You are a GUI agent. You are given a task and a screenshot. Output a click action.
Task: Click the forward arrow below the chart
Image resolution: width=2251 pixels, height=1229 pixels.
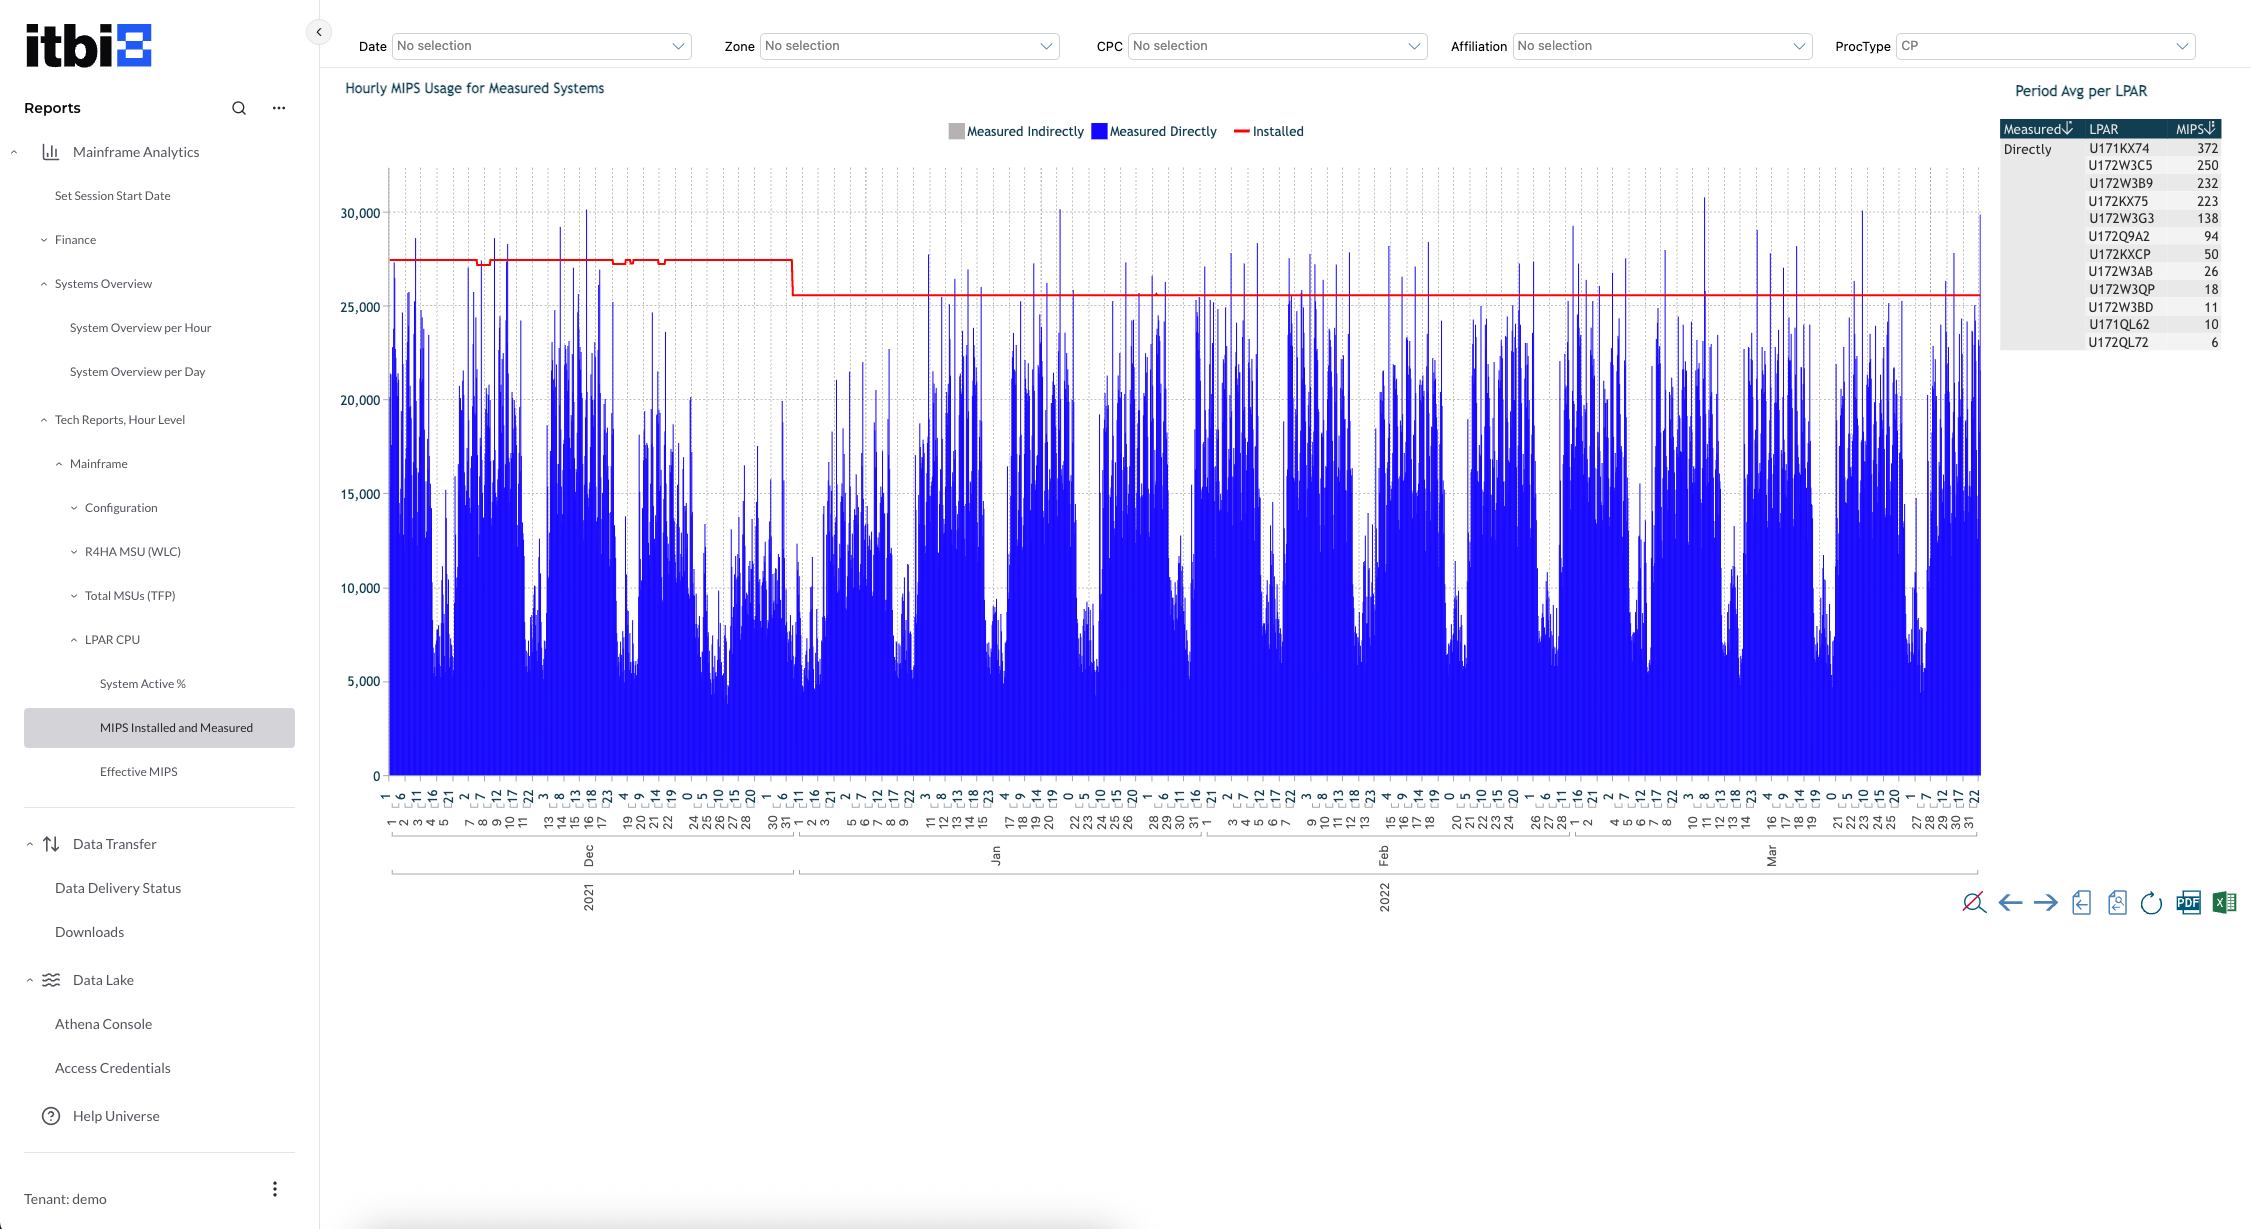coord(2046,903)
